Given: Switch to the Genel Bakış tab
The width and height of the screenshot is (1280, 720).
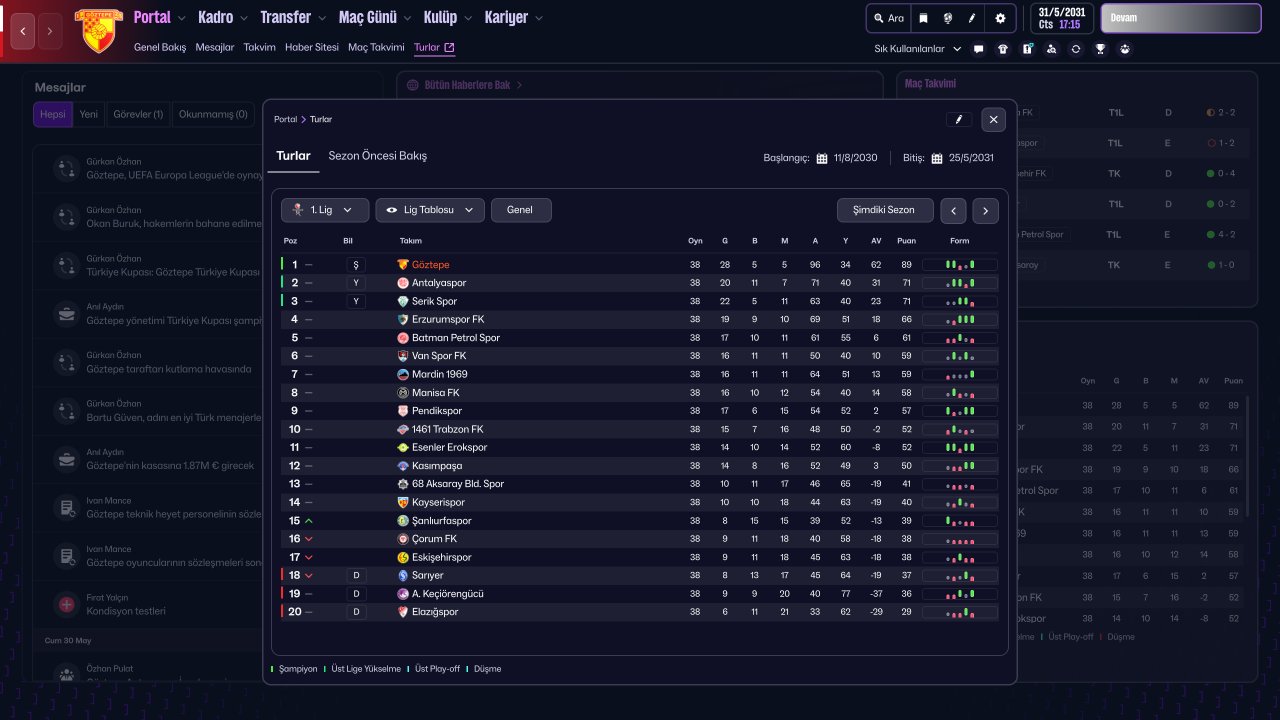Looking at the screenshot, I should click(160, 47).
